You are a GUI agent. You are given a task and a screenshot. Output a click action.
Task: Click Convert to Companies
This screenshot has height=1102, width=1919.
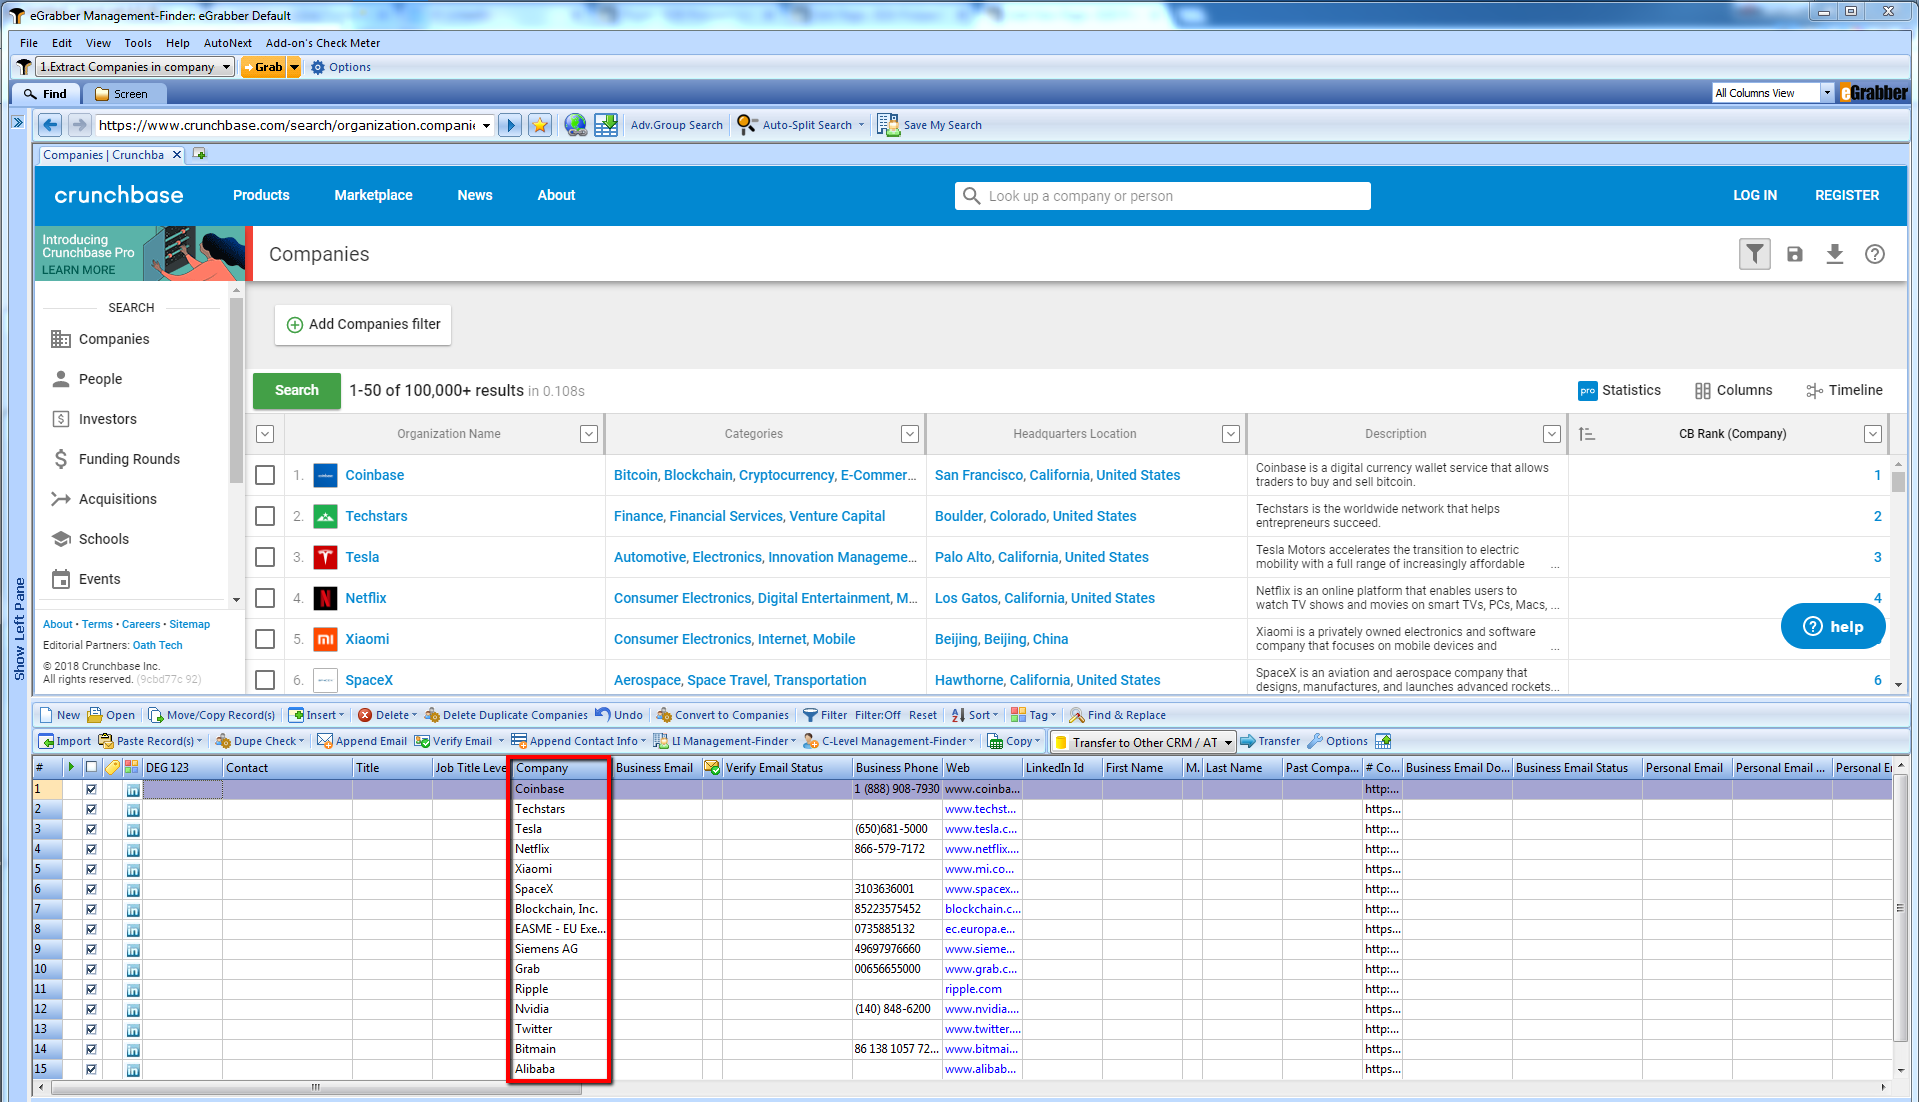point(722,715)
